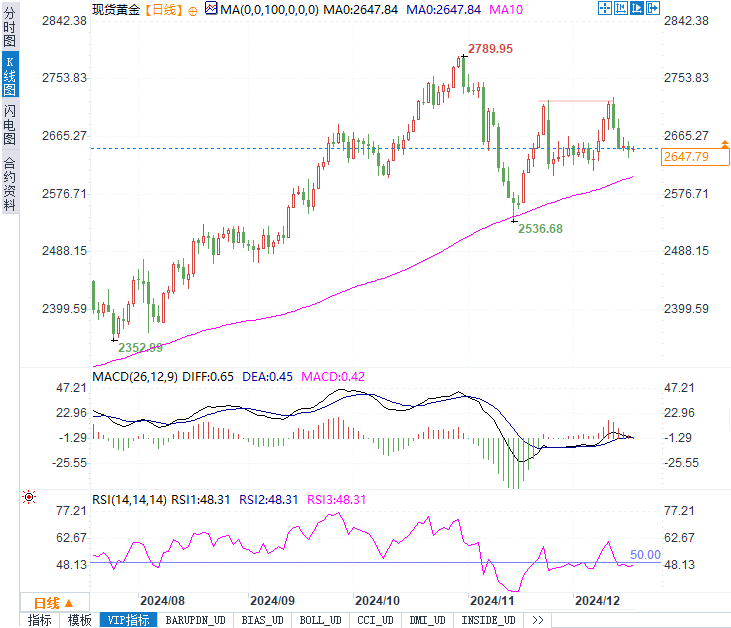
Task: Apply the BIAS_UD indicator
Action: coord(262,620)
